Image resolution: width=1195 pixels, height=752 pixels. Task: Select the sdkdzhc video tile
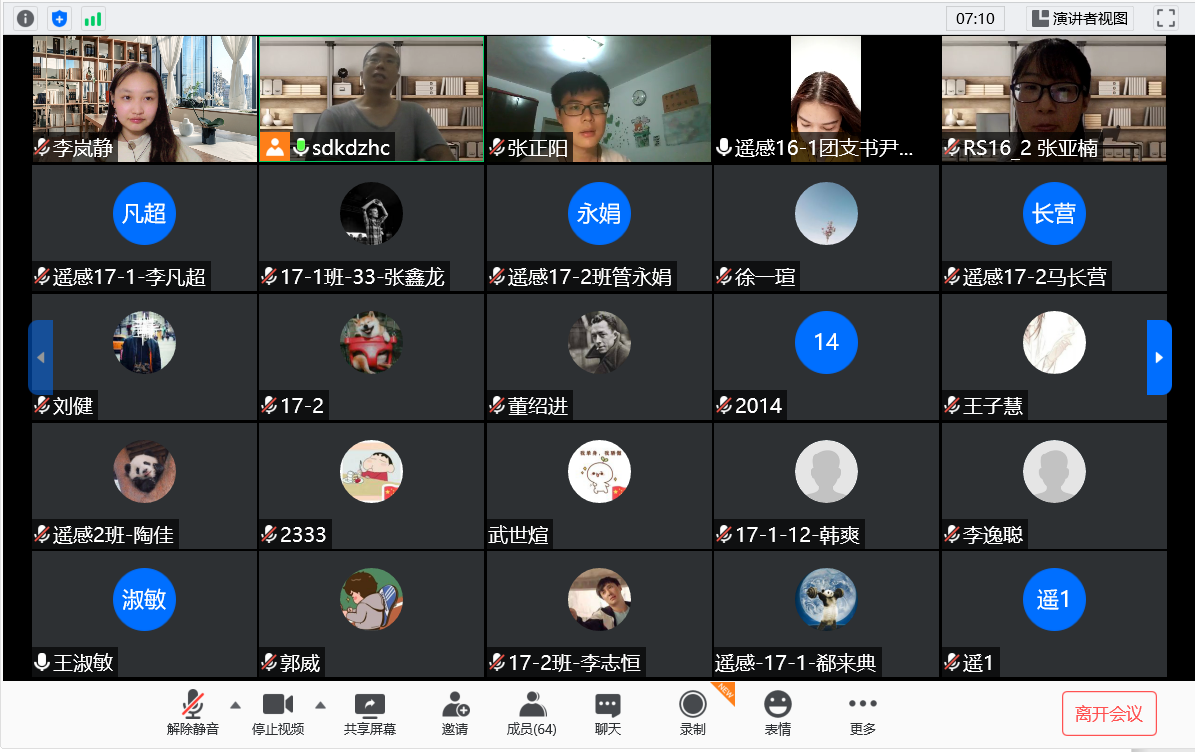[x=370, y=98]
